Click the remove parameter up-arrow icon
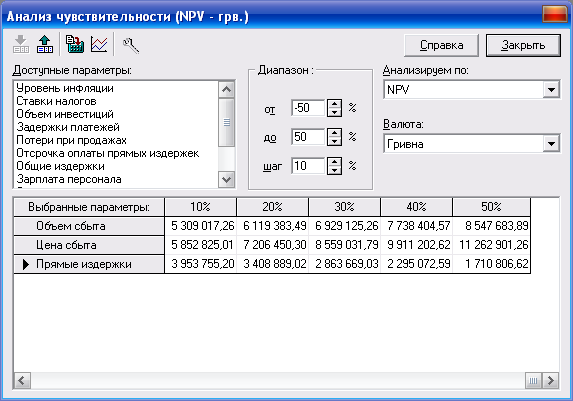573x401 pixels. click(x=45, y=45)
